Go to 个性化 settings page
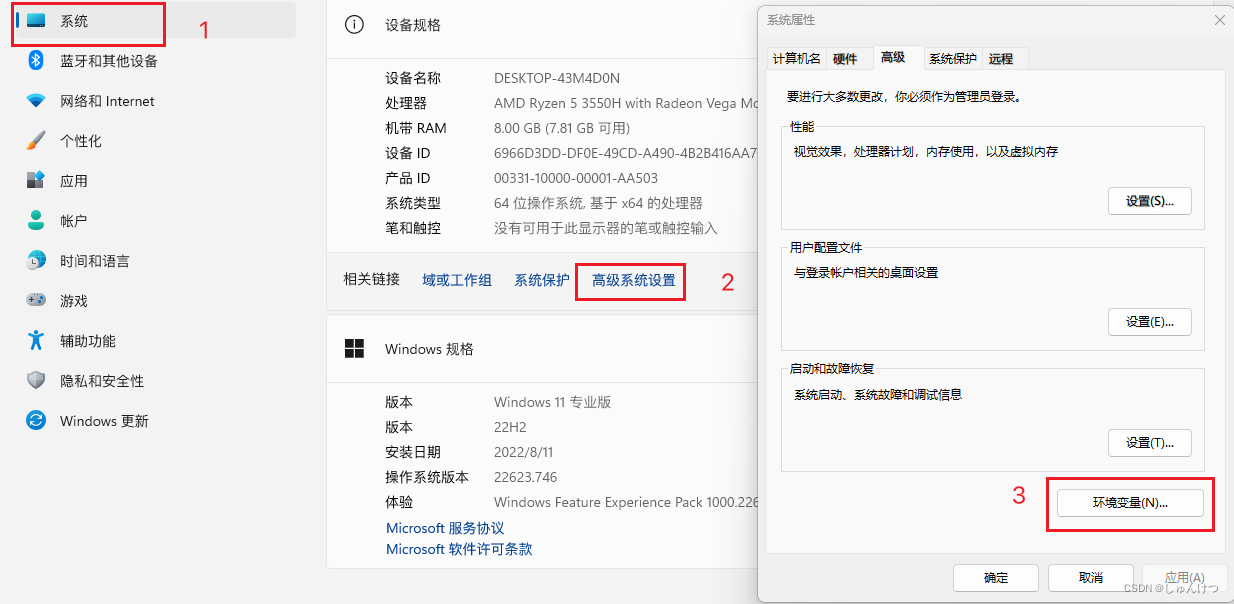The width and height of the screenshot is (1234, 604). [81, 141]
